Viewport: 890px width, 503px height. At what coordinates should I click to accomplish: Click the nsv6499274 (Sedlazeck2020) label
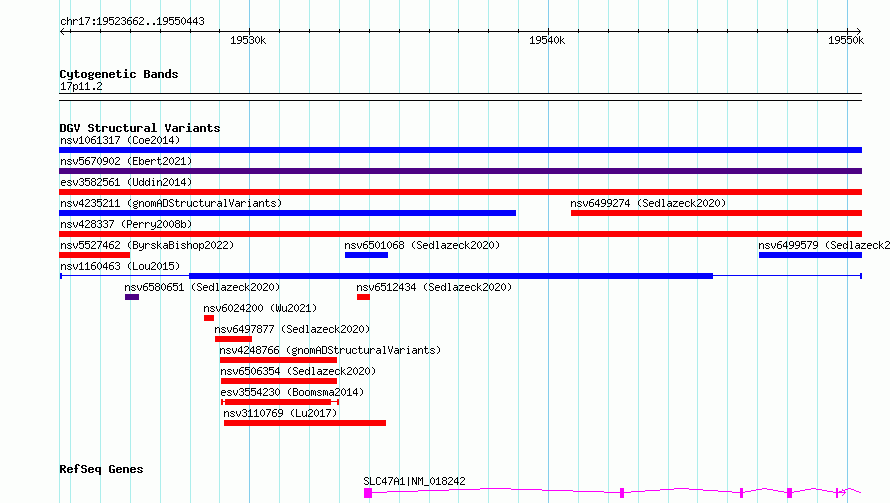click(x=648, y=203)
